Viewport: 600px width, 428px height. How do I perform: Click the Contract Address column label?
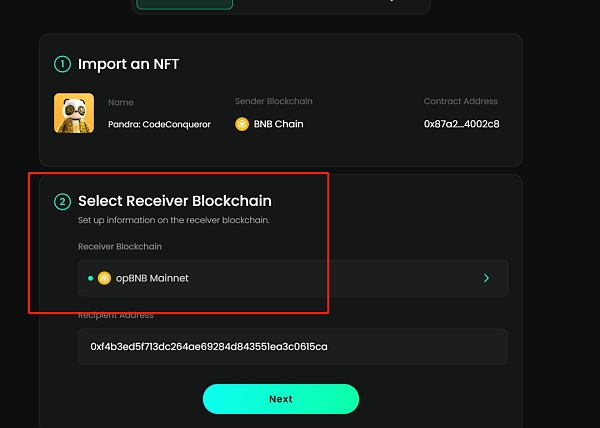click(x=460, y=102)
